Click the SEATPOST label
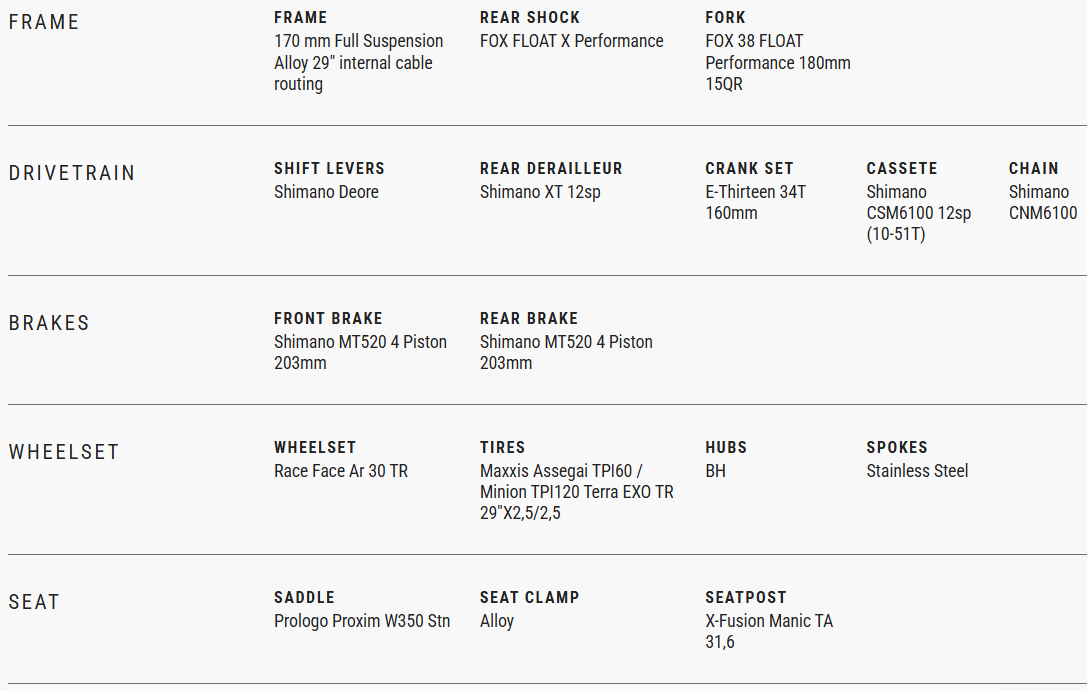This screenshot has height=691, width=1087. click(x=746, y=597)
